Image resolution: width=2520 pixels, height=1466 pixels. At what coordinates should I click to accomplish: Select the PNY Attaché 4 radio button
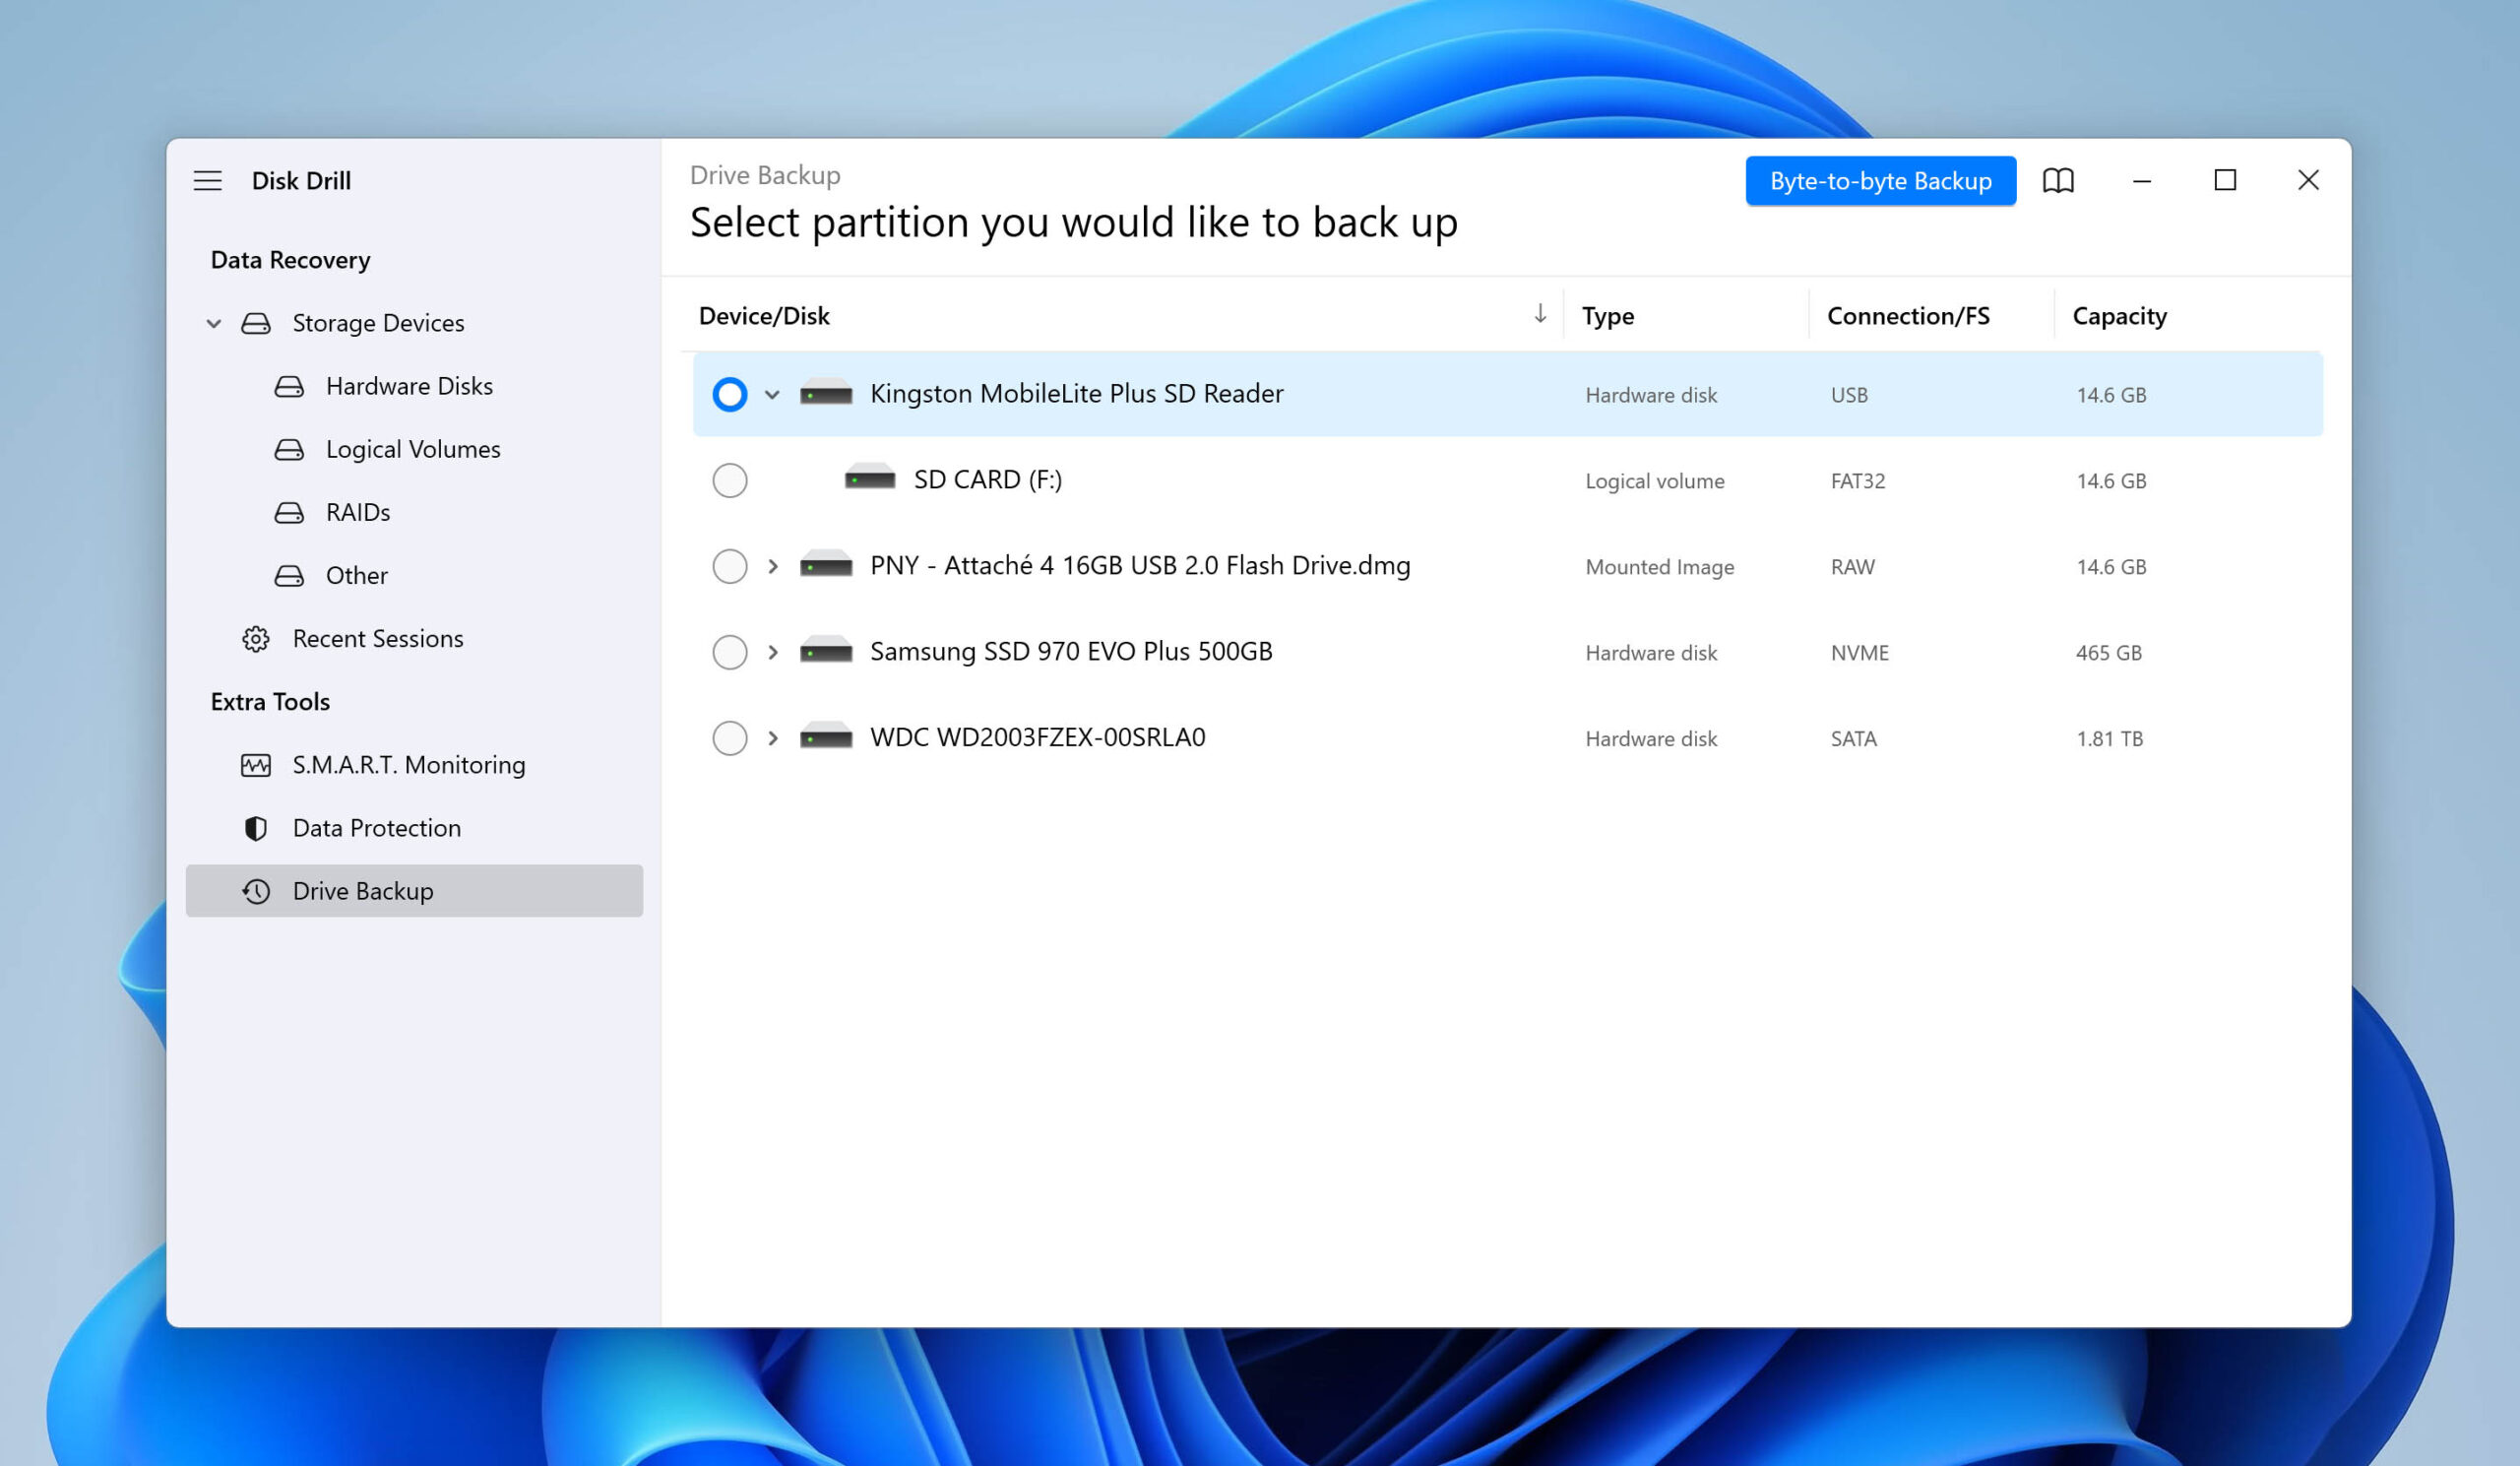click(730, 566)
